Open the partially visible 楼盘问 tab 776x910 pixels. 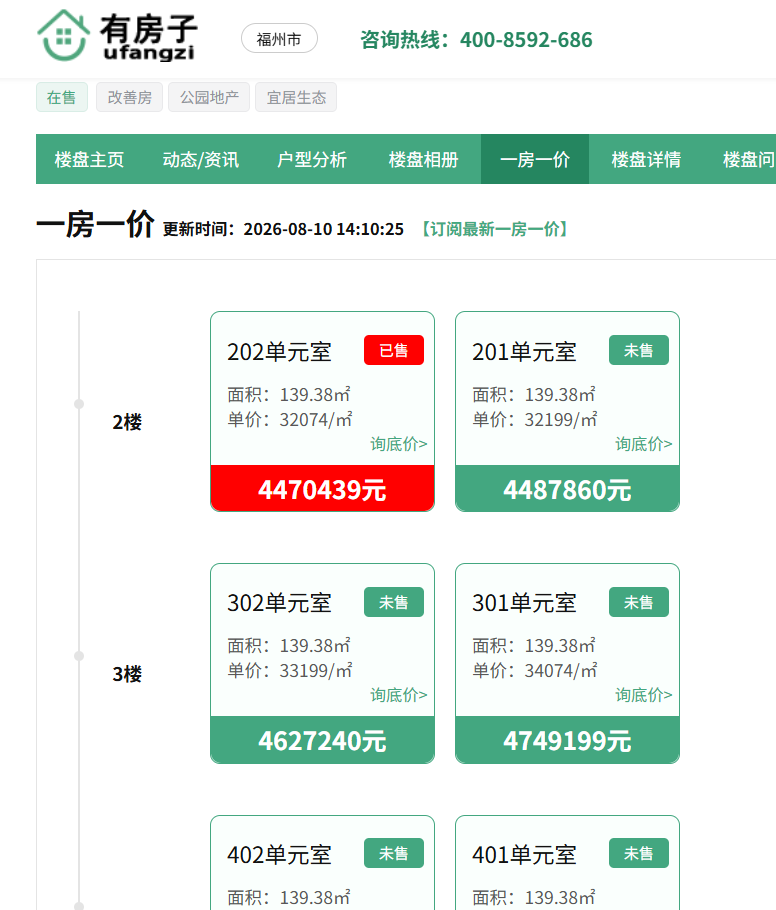pyautogui.click(x=749, y=159)
